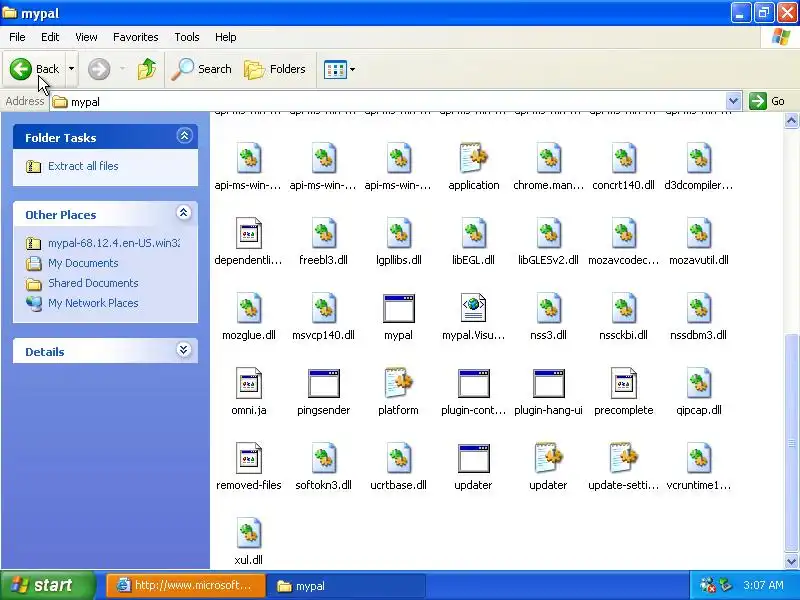This screenshot has width=800, height=600.
Task: Select the mypal executable icon
Action: pyautogui.click(x=398, y=308)
